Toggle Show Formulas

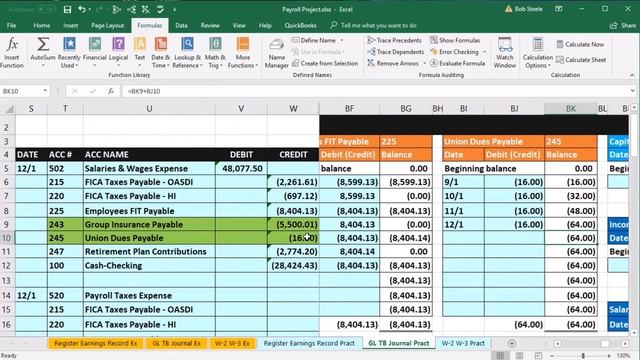pos(455,40)
